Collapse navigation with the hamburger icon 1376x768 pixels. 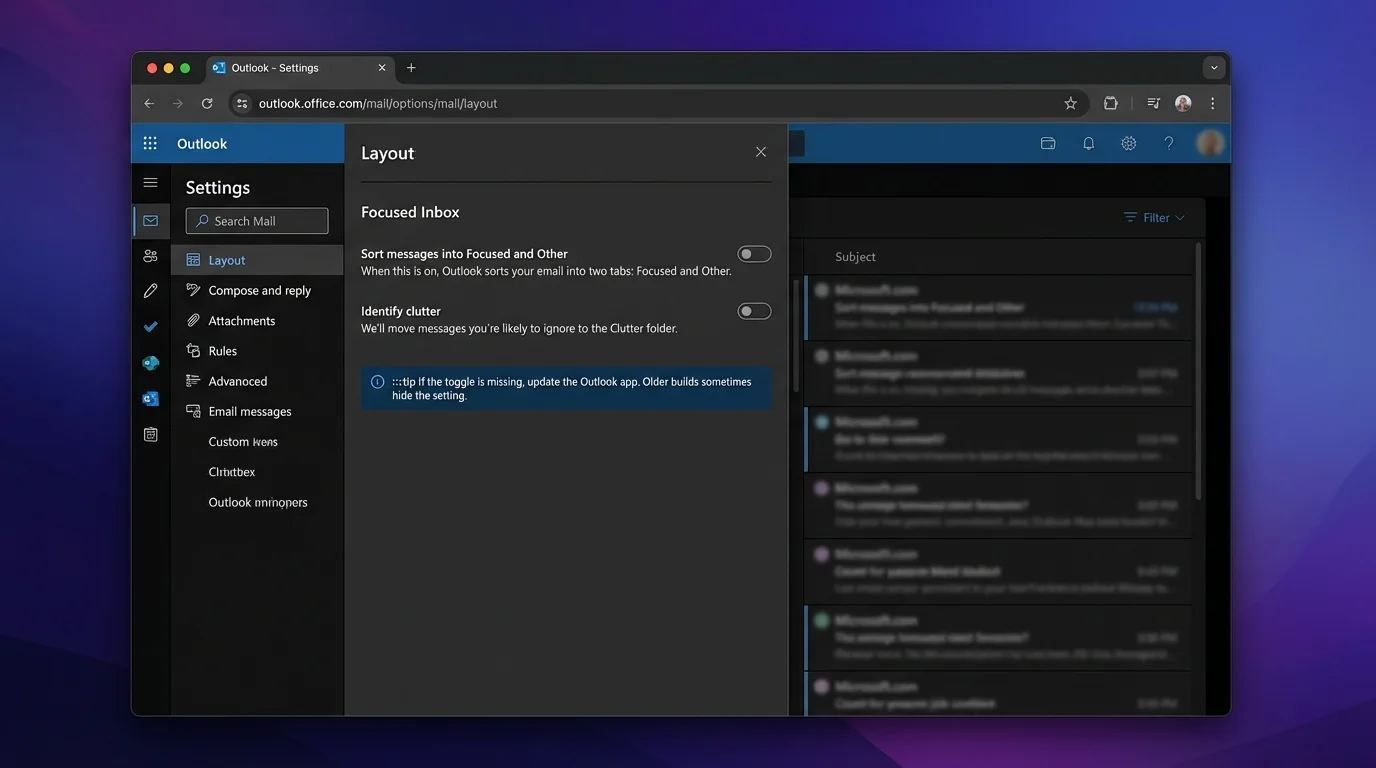tap(150, 182)
